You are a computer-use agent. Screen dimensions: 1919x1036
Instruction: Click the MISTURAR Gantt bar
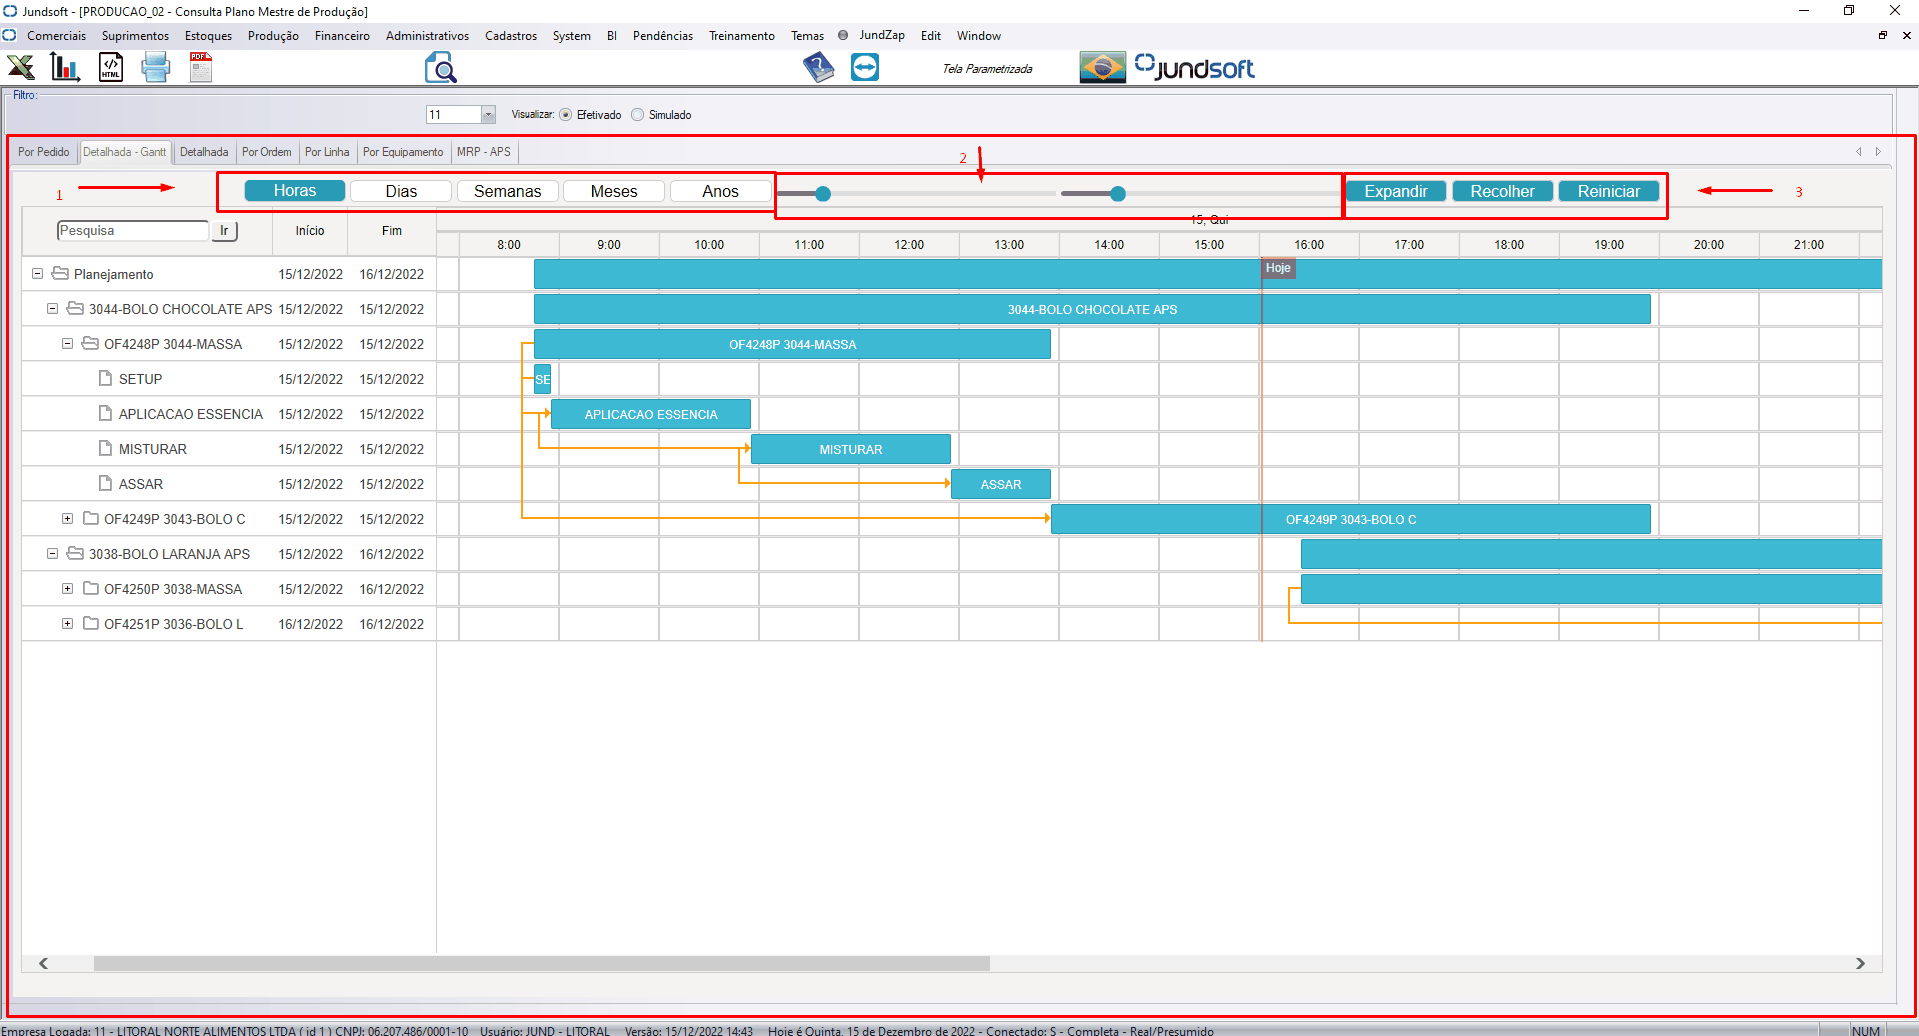pos(851,449)
